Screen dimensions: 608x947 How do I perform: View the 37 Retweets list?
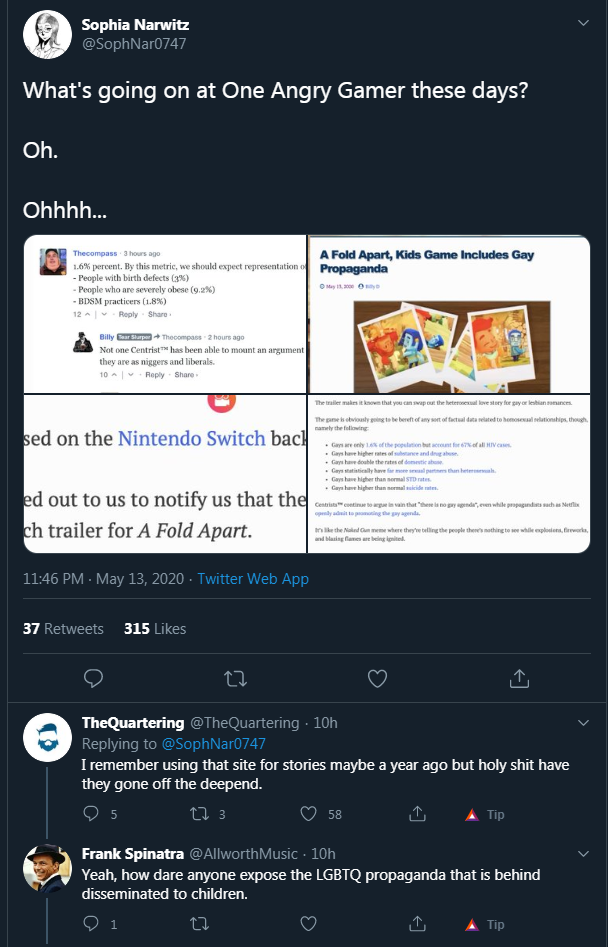(x=63, y=629)
